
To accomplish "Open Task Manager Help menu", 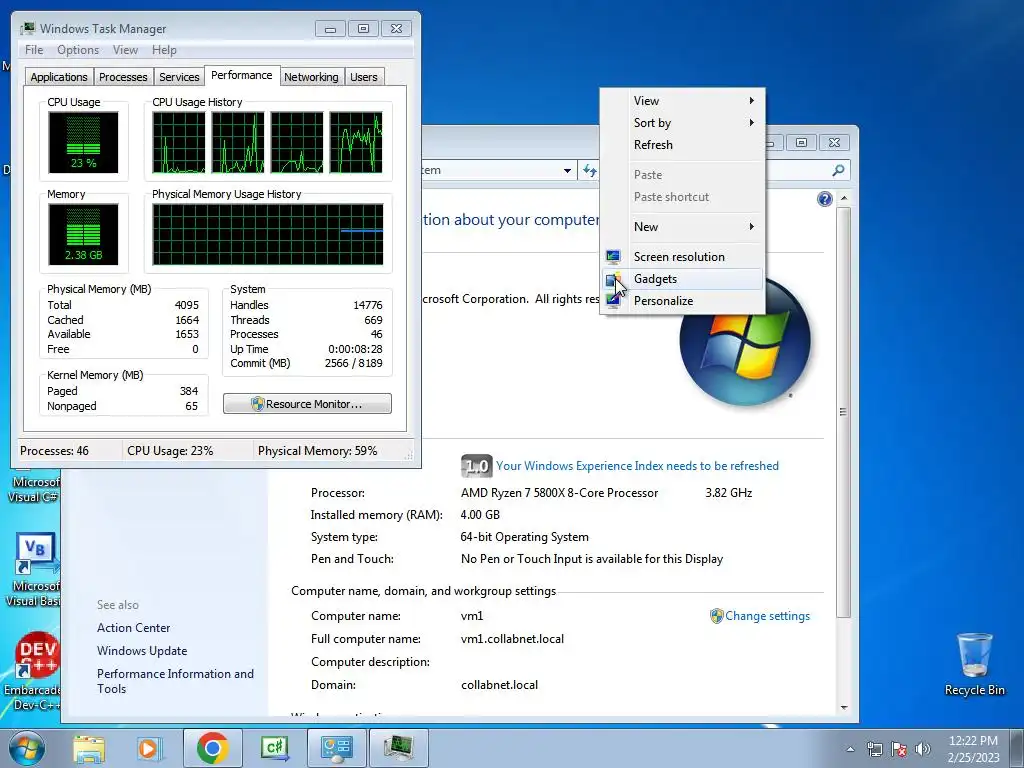I will pos(164,50).
